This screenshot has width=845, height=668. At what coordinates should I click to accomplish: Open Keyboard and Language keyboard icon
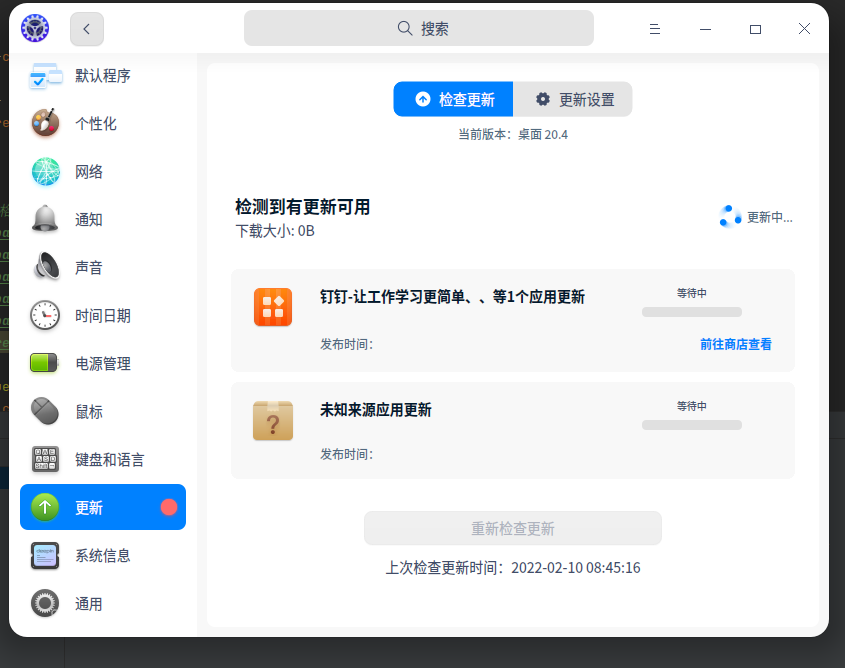[44, 459]
